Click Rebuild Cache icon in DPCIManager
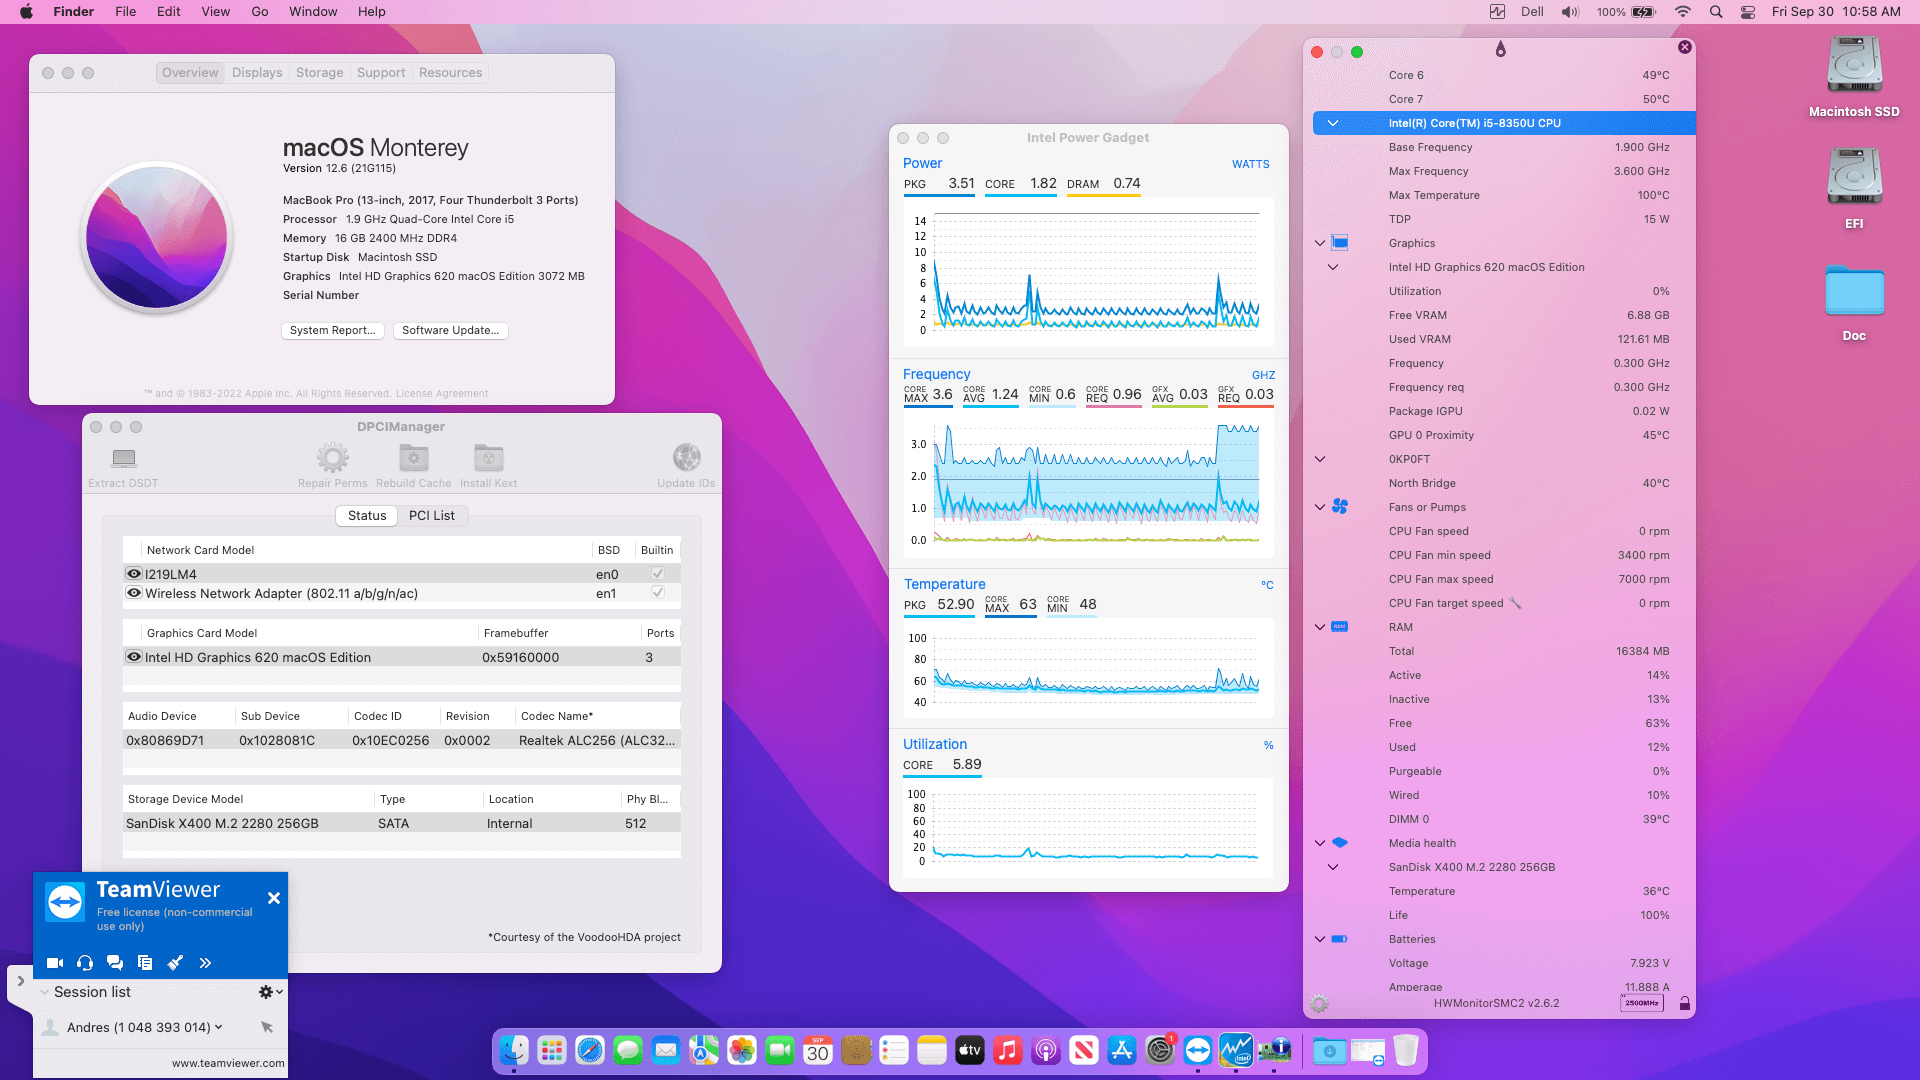This screenshot has width=1920, height=1080. coord(414,458)
